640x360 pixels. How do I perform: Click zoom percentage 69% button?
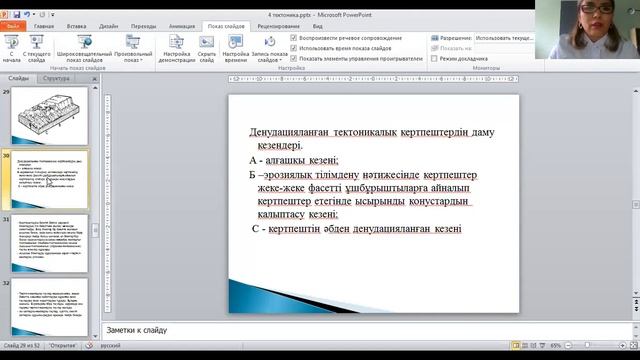tap(556, 345)
